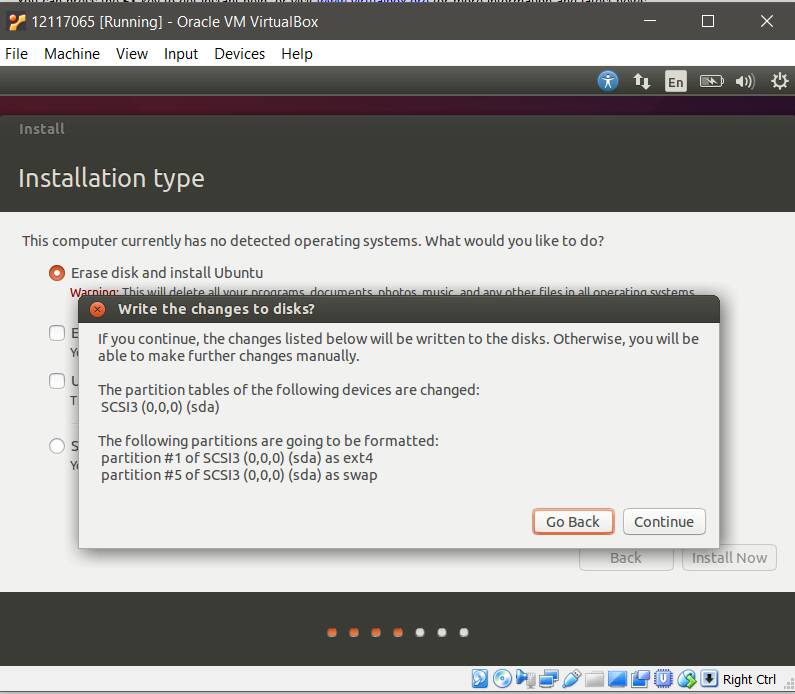
Task: Toggle the first checkbox under the Erase disk option
Action: tap(57, 333)
